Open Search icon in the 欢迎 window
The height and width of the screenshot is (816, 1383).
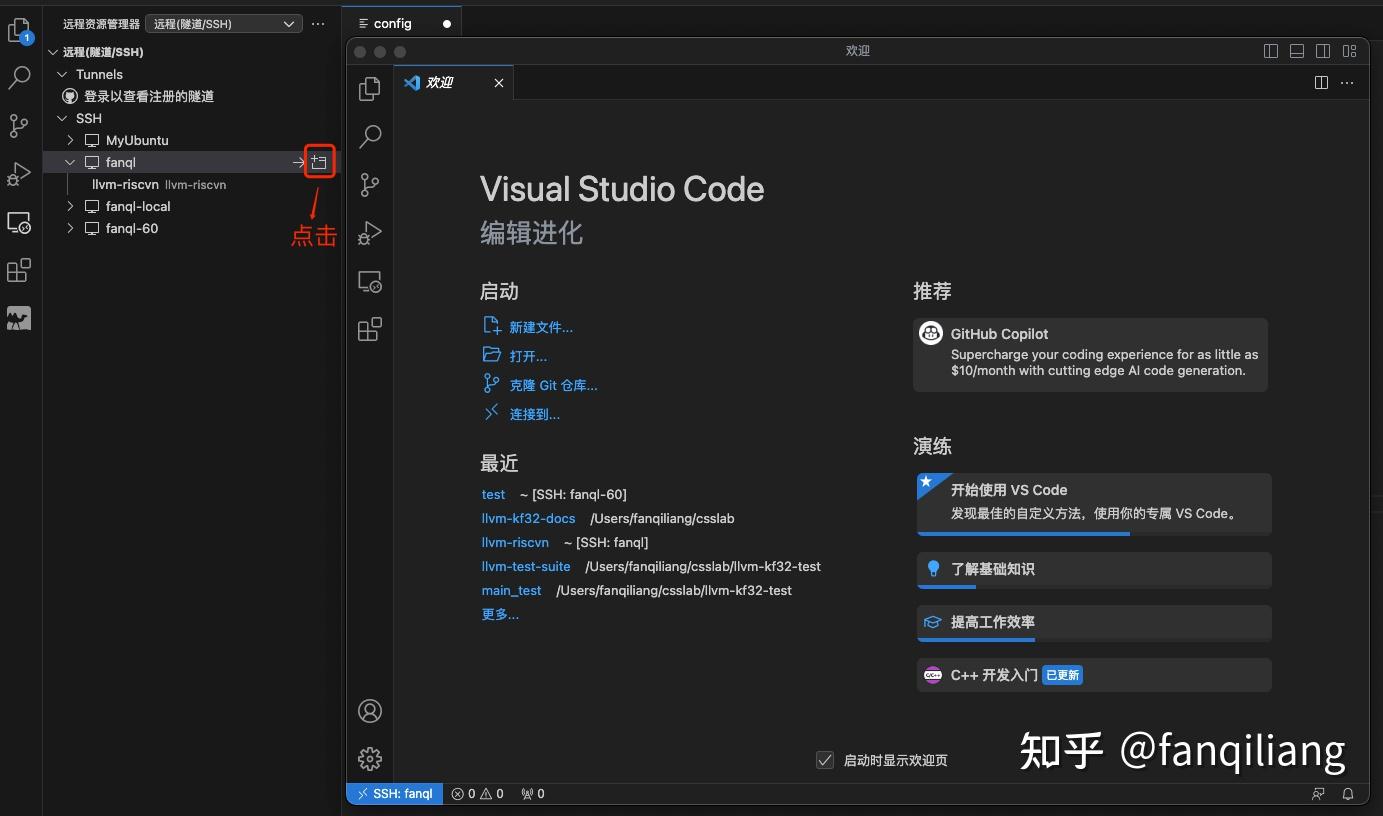[x=370, y=136]
